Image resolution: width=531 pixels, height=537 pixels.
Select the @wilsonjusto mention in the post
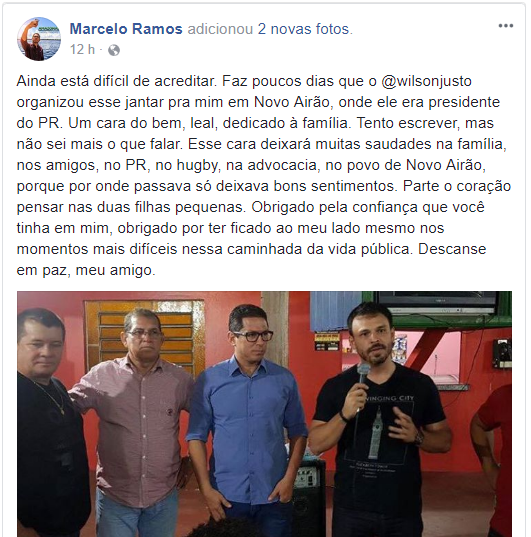coord(427,81)
